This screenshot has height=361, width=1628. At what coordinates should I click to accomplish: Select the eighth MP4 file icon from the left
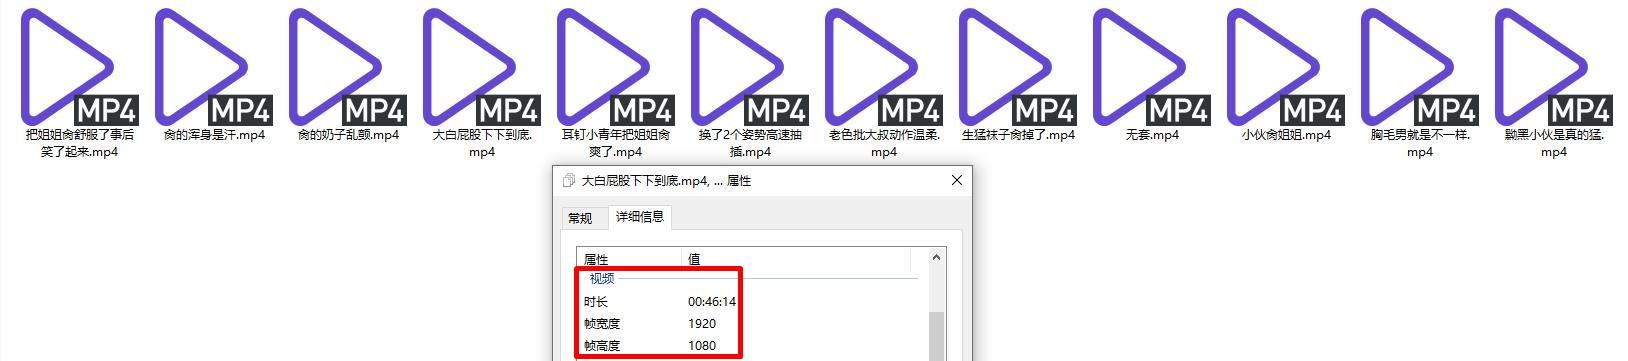pos(1017,67)
